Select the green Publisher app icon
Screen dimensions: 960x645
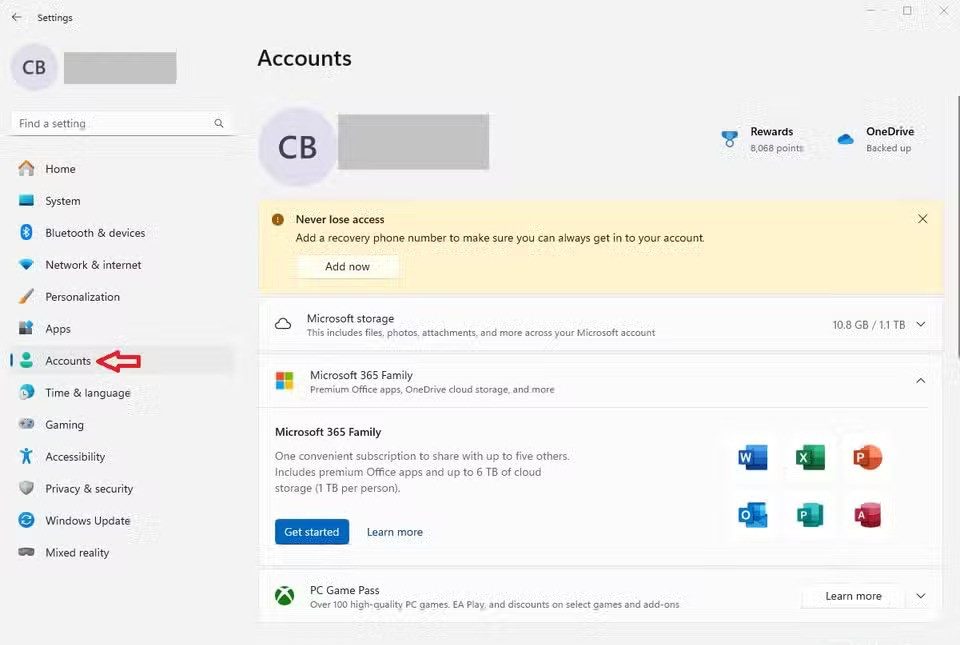(809, 514)
